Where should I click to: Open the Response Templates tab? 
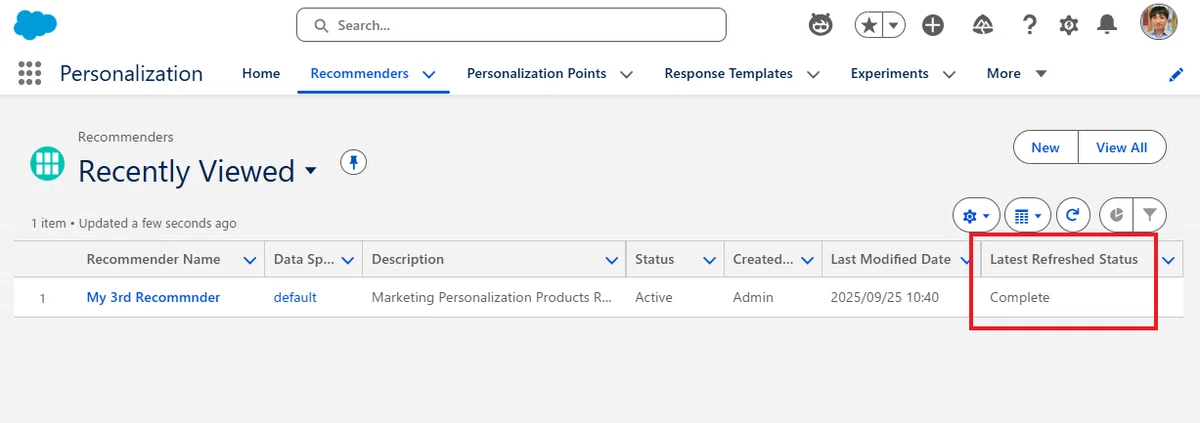tap(729, 73)
